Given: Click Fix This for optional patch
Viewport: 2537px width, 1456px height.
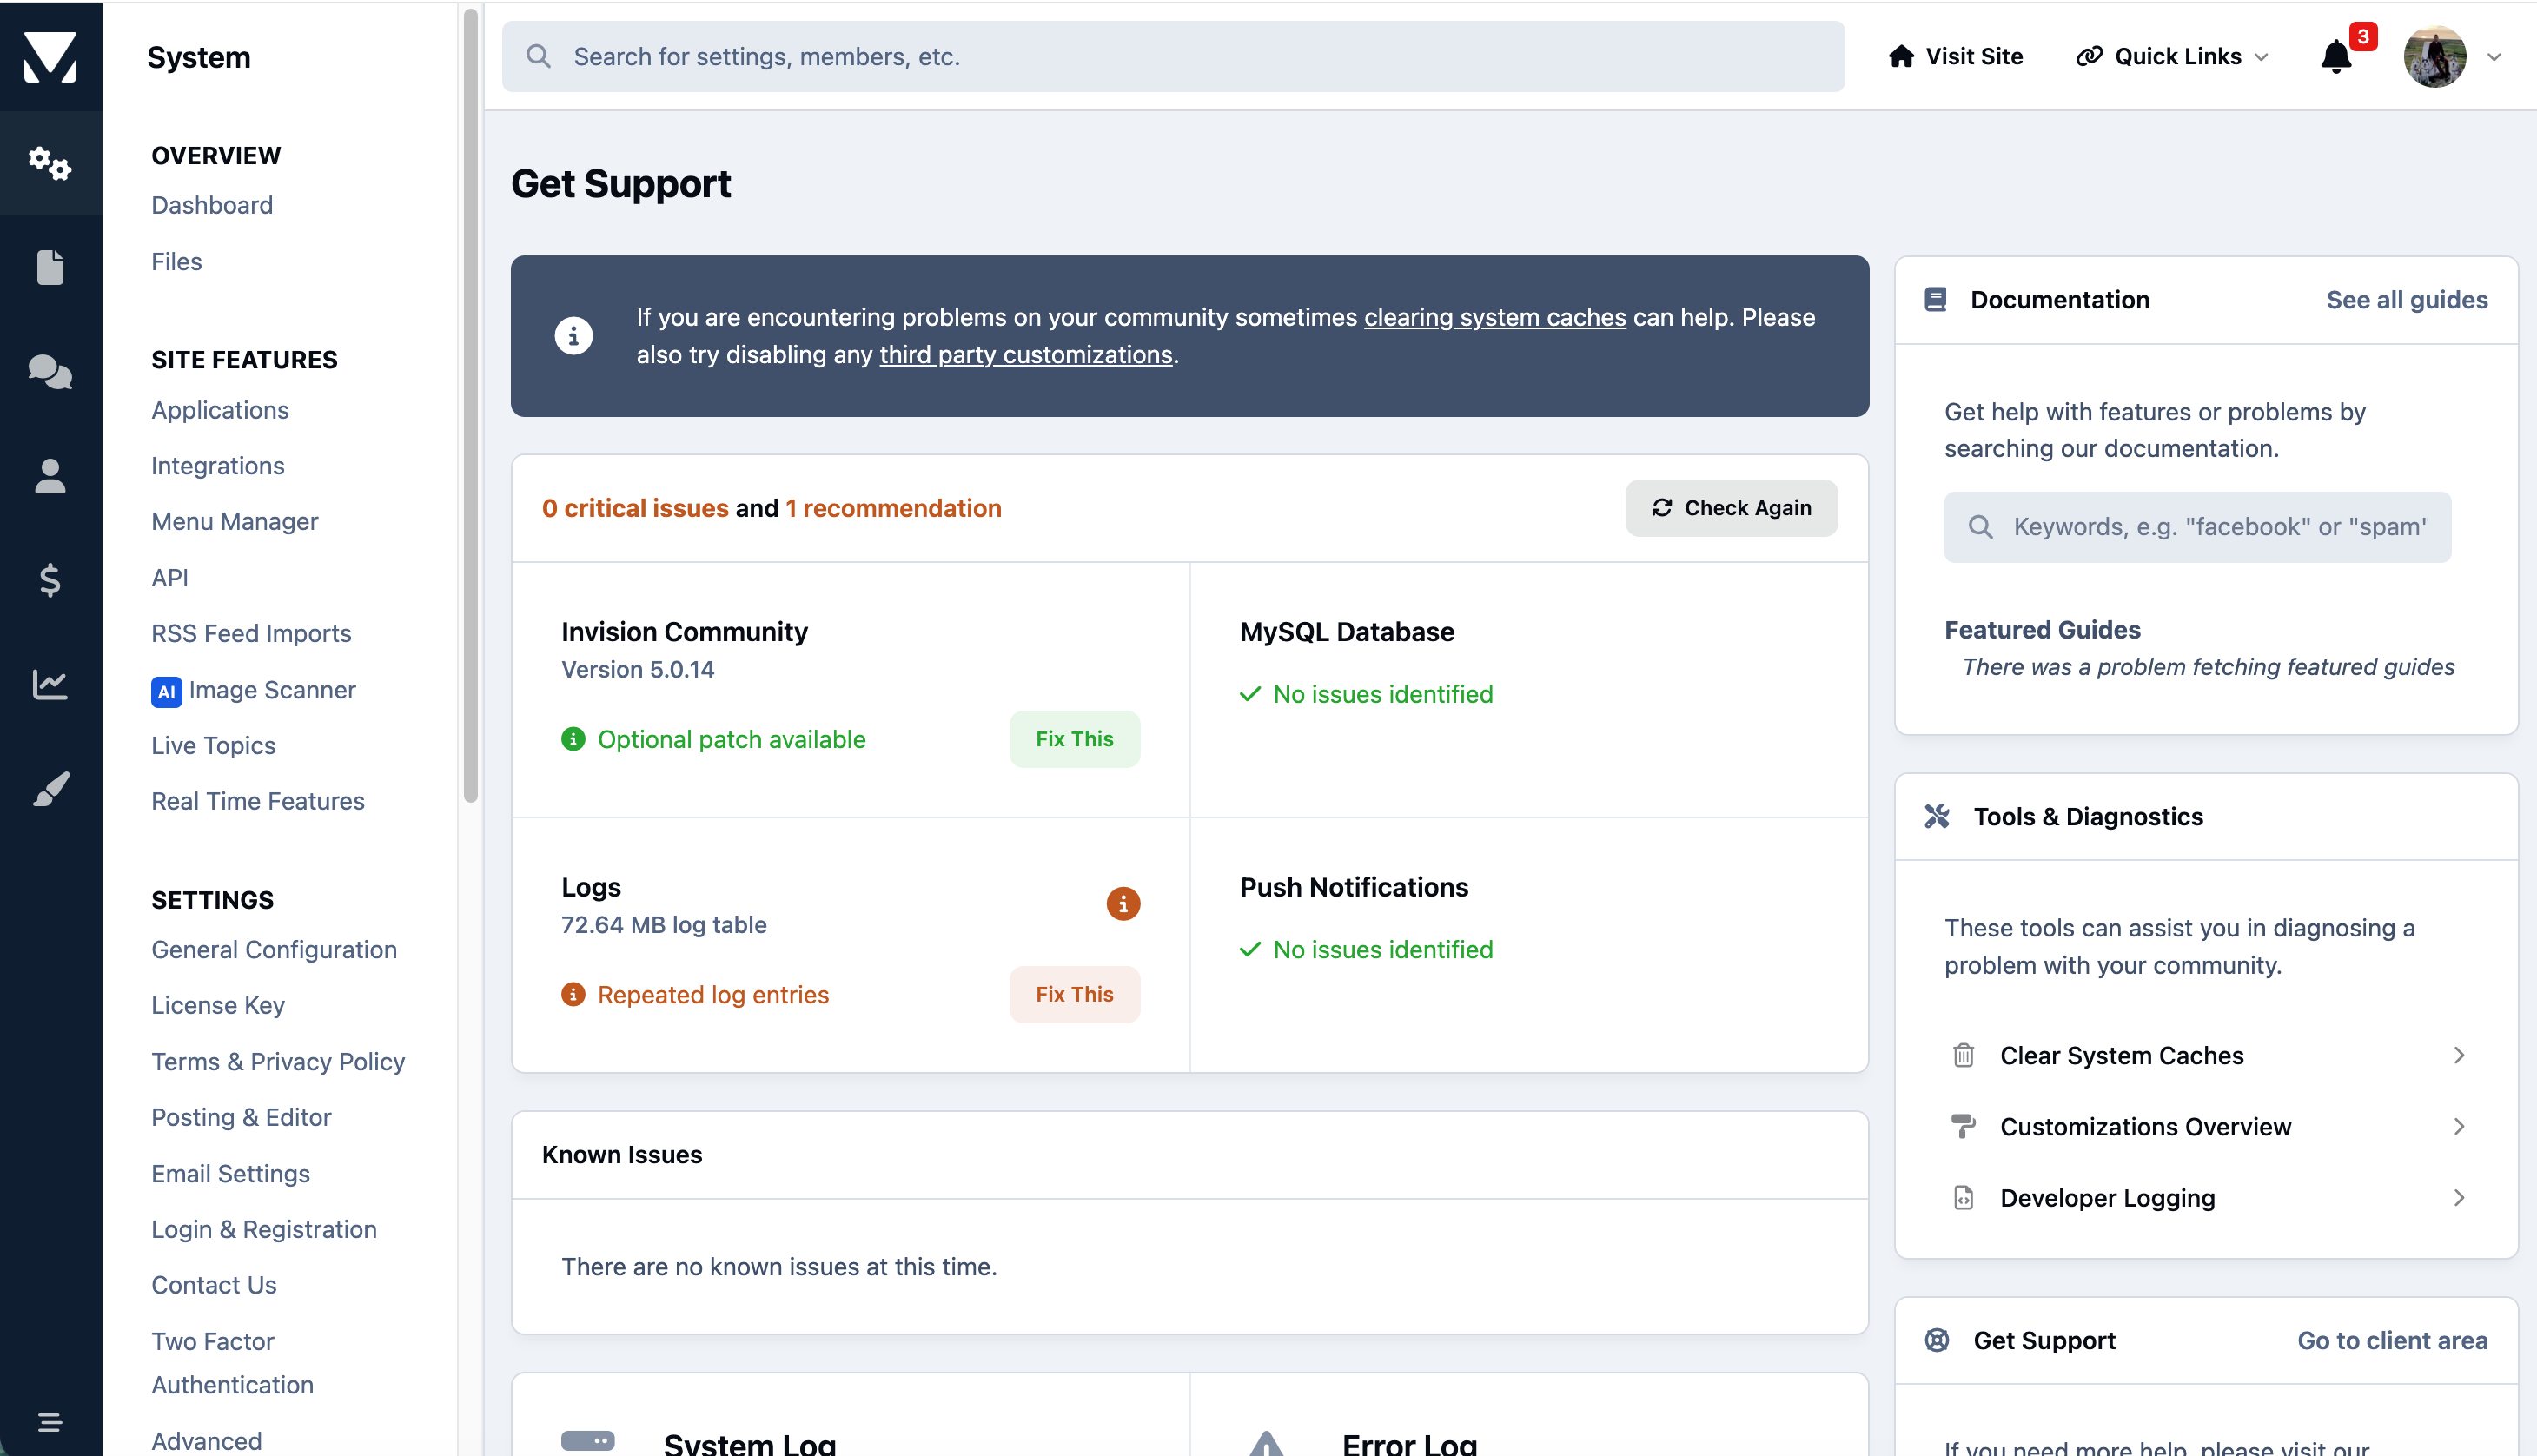Looking at the screenshot, I should click(1074, 739).
